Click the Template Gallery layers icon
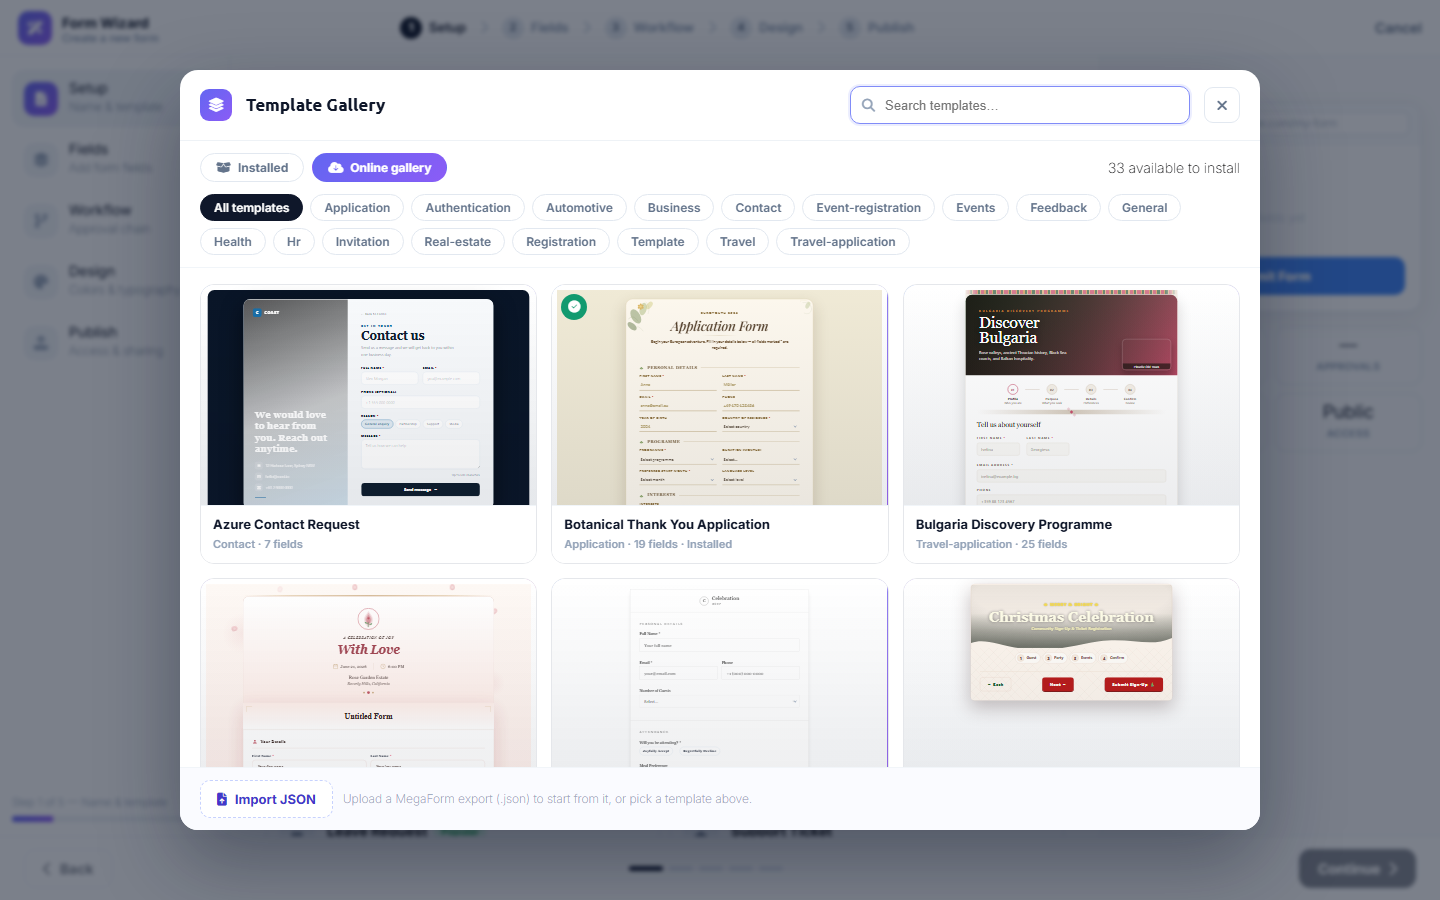This screenshot has height=900, width=1440. click(x=216, y=105)
